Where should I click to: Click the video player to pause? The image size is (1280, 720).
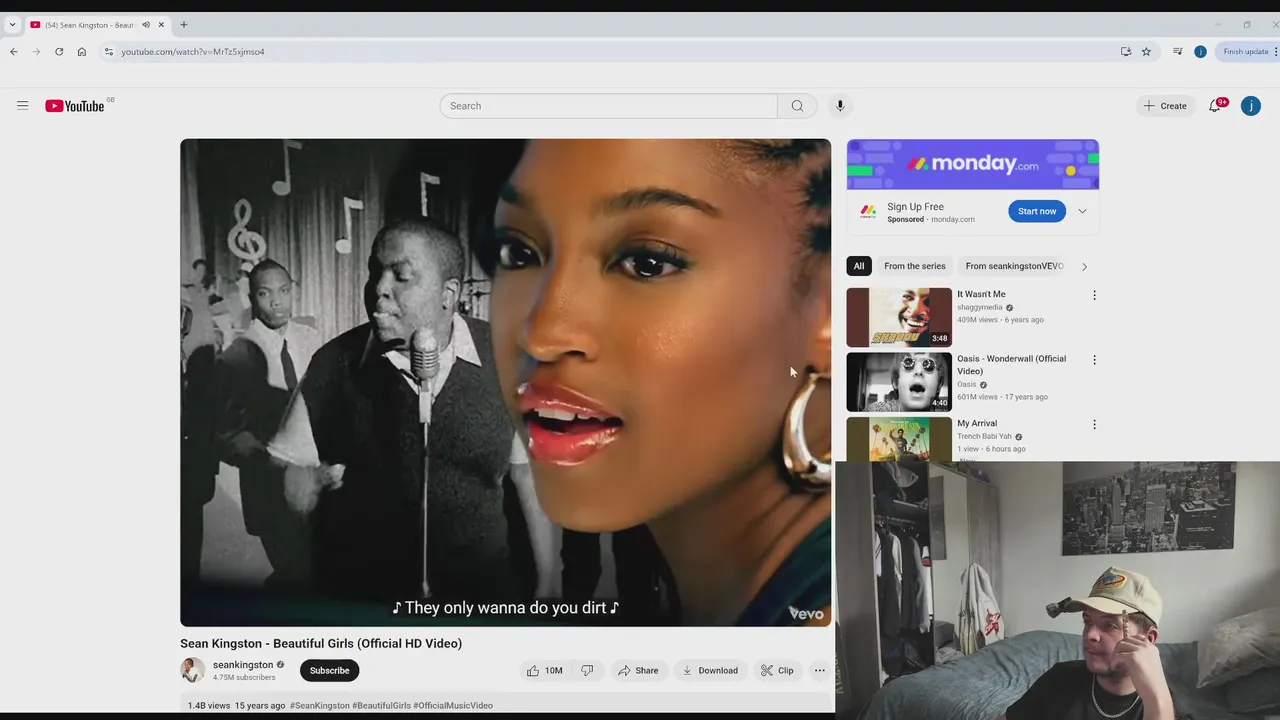coord(505,383)
